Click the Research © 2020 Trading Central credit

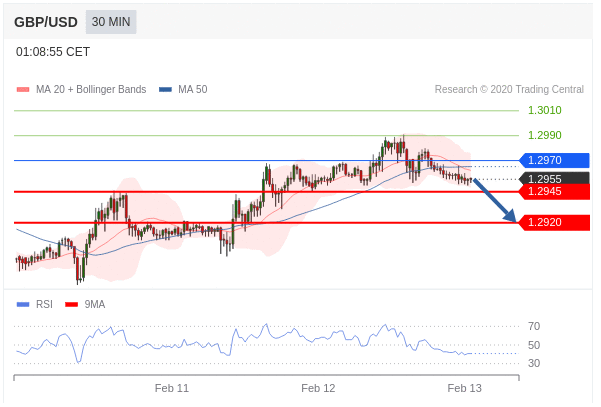click(x=509, y=90)
